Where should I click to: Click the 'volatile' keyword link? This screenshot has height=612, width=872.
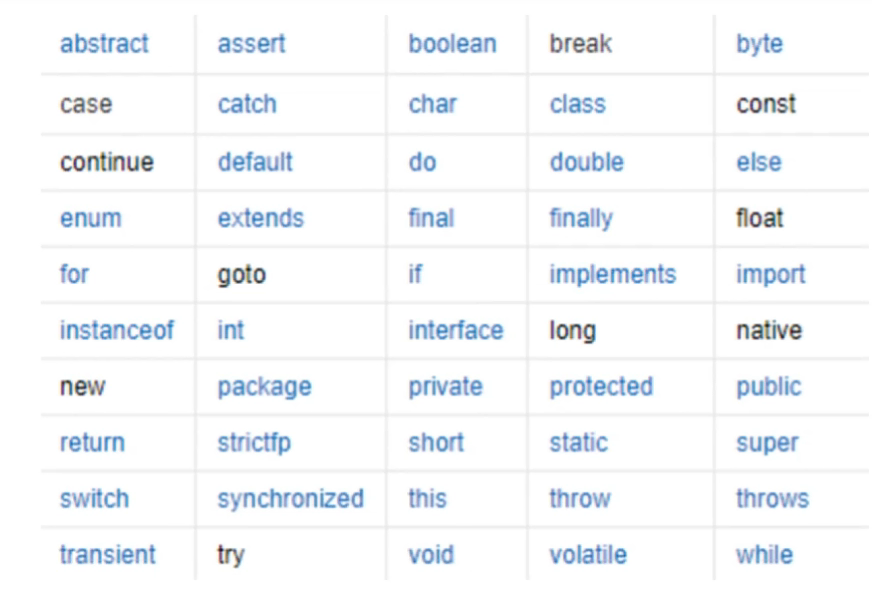pyautogui.click(x=588, y=554)
